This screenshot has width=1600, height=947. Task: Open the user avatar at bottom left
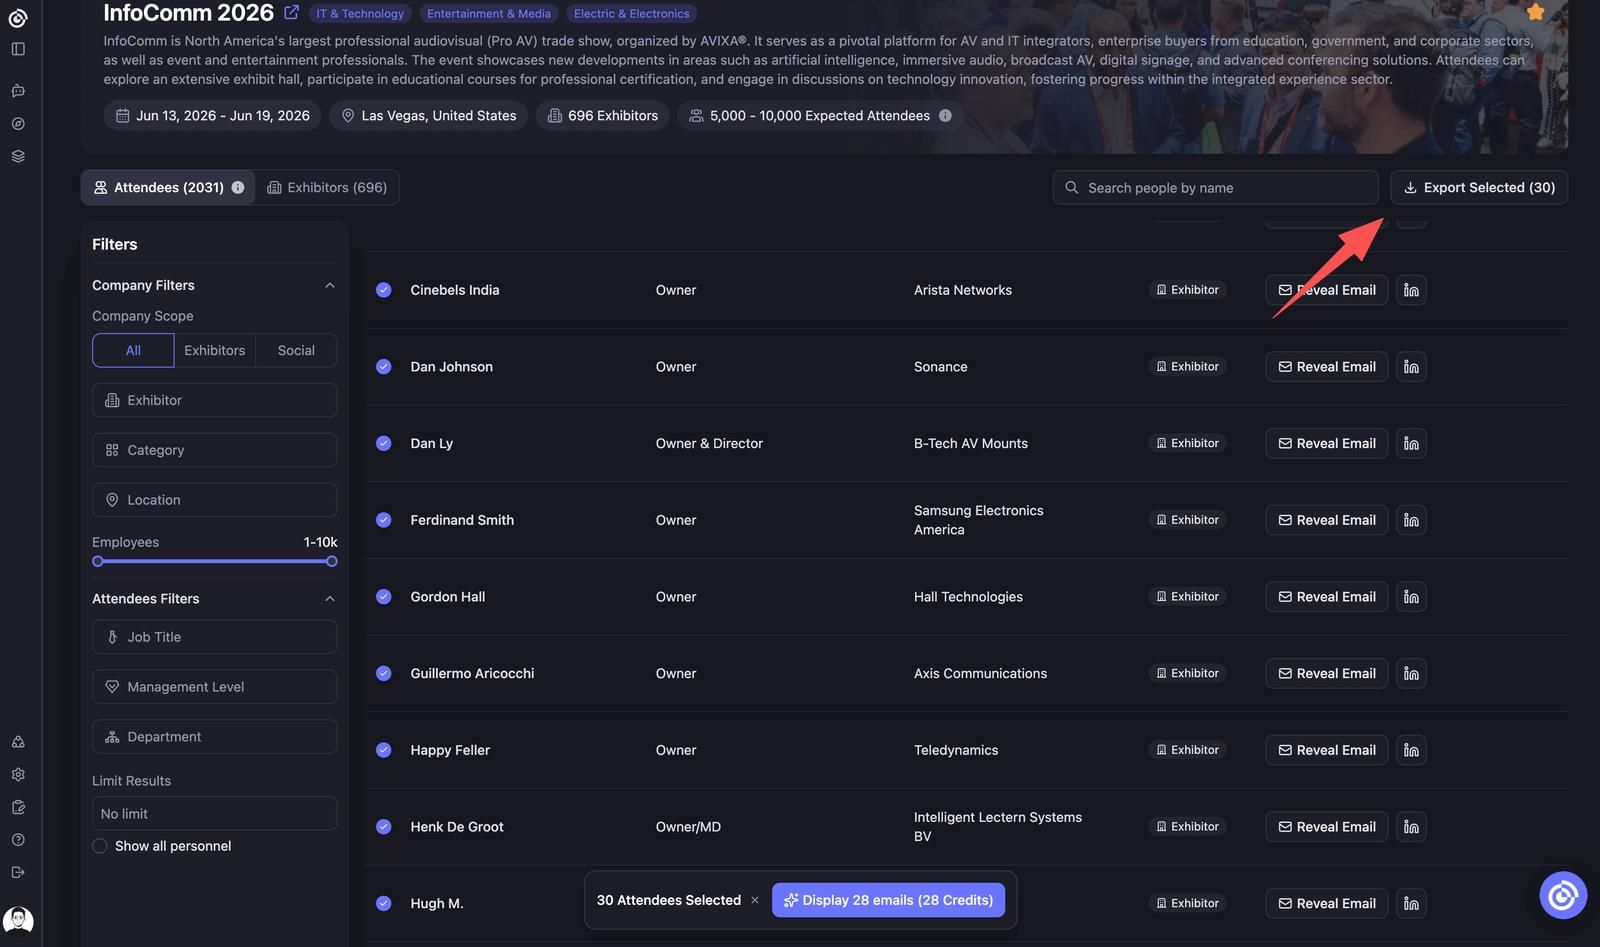[x=18, y=919]
